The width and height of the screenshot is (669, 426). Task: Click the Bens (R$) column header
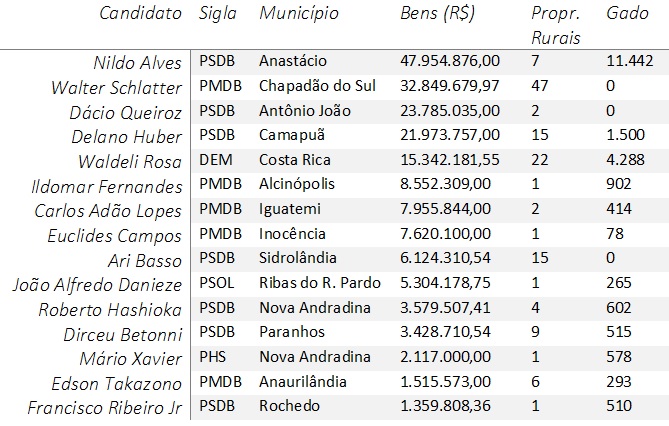coord(437,14)
